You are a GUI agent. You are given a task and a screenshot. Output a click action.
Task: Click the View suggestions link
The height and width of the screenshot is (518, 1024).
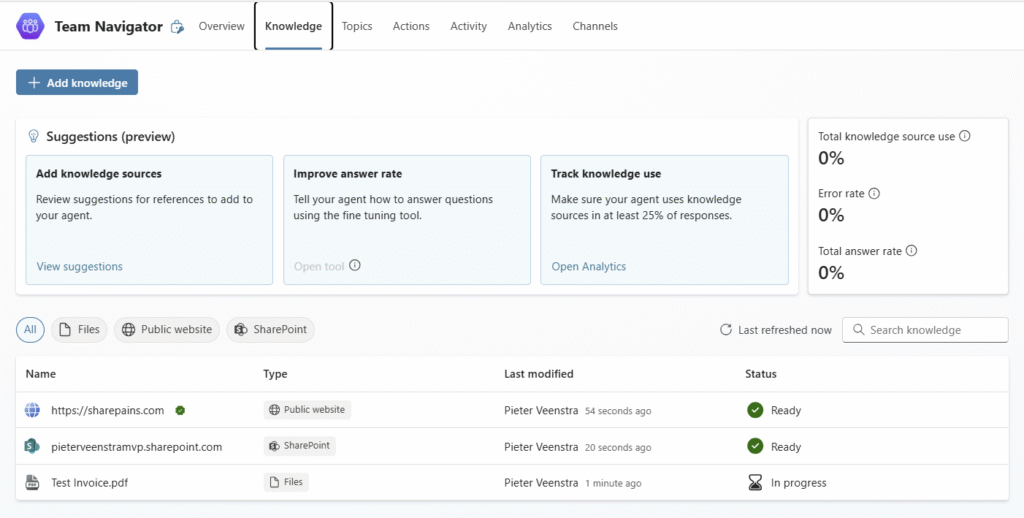click(x=80, y=267)
